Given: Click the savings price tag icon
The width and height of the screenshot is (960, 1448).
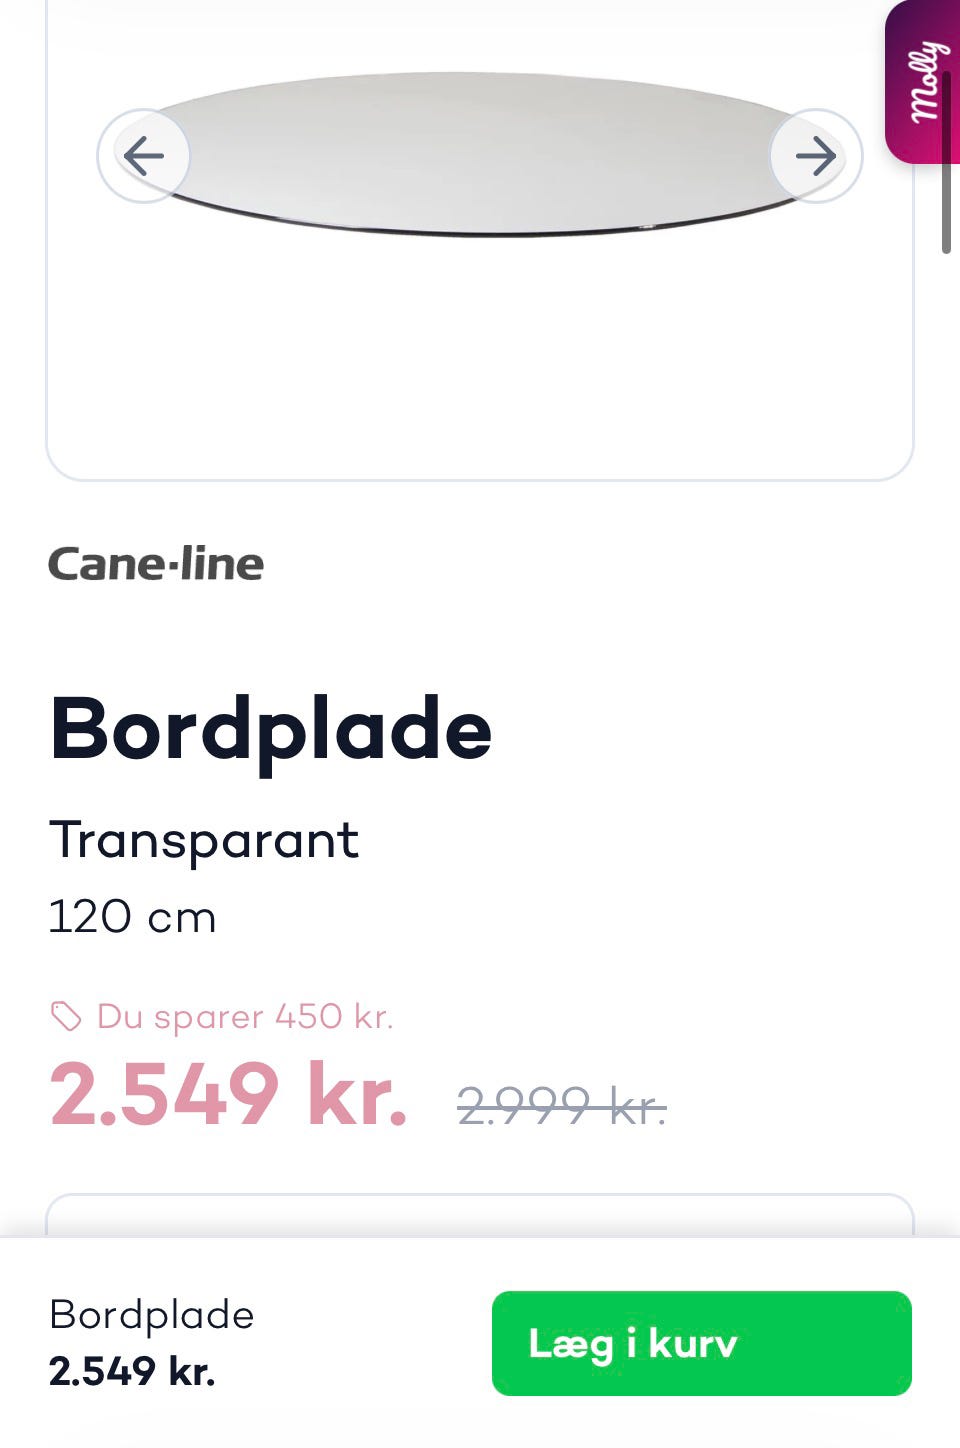Looking at the screenshot, I should pyautogui.click(x=66, y=1017).
